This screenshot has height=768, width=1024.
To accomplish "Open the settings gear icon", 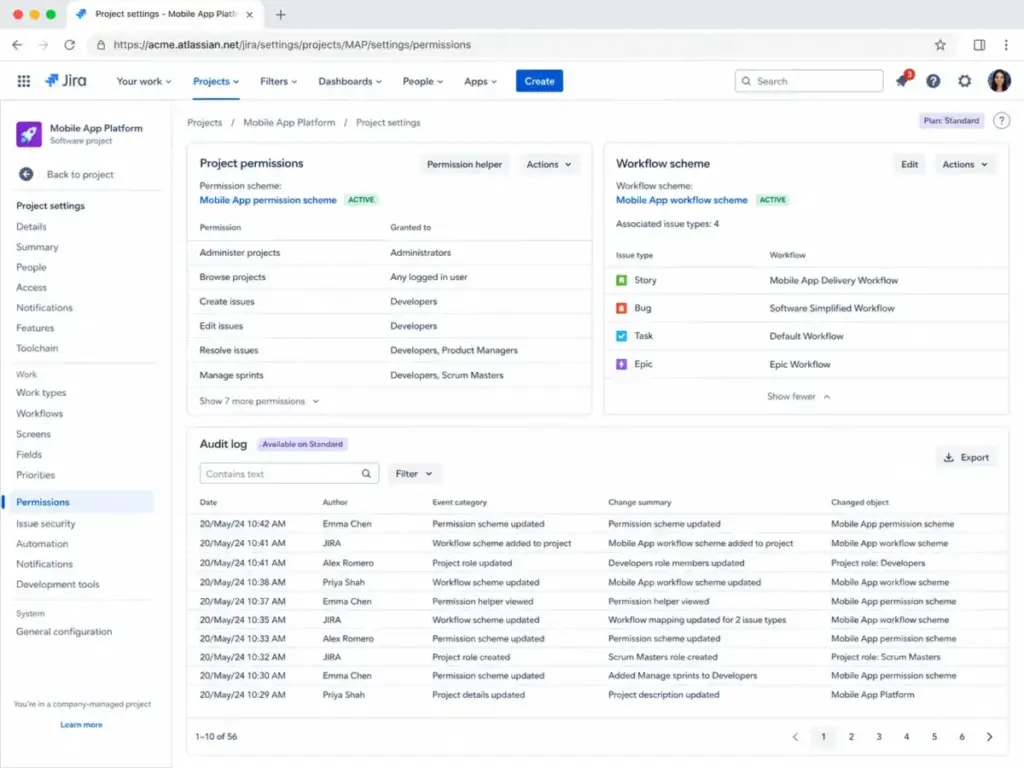I will click(965, 81).
